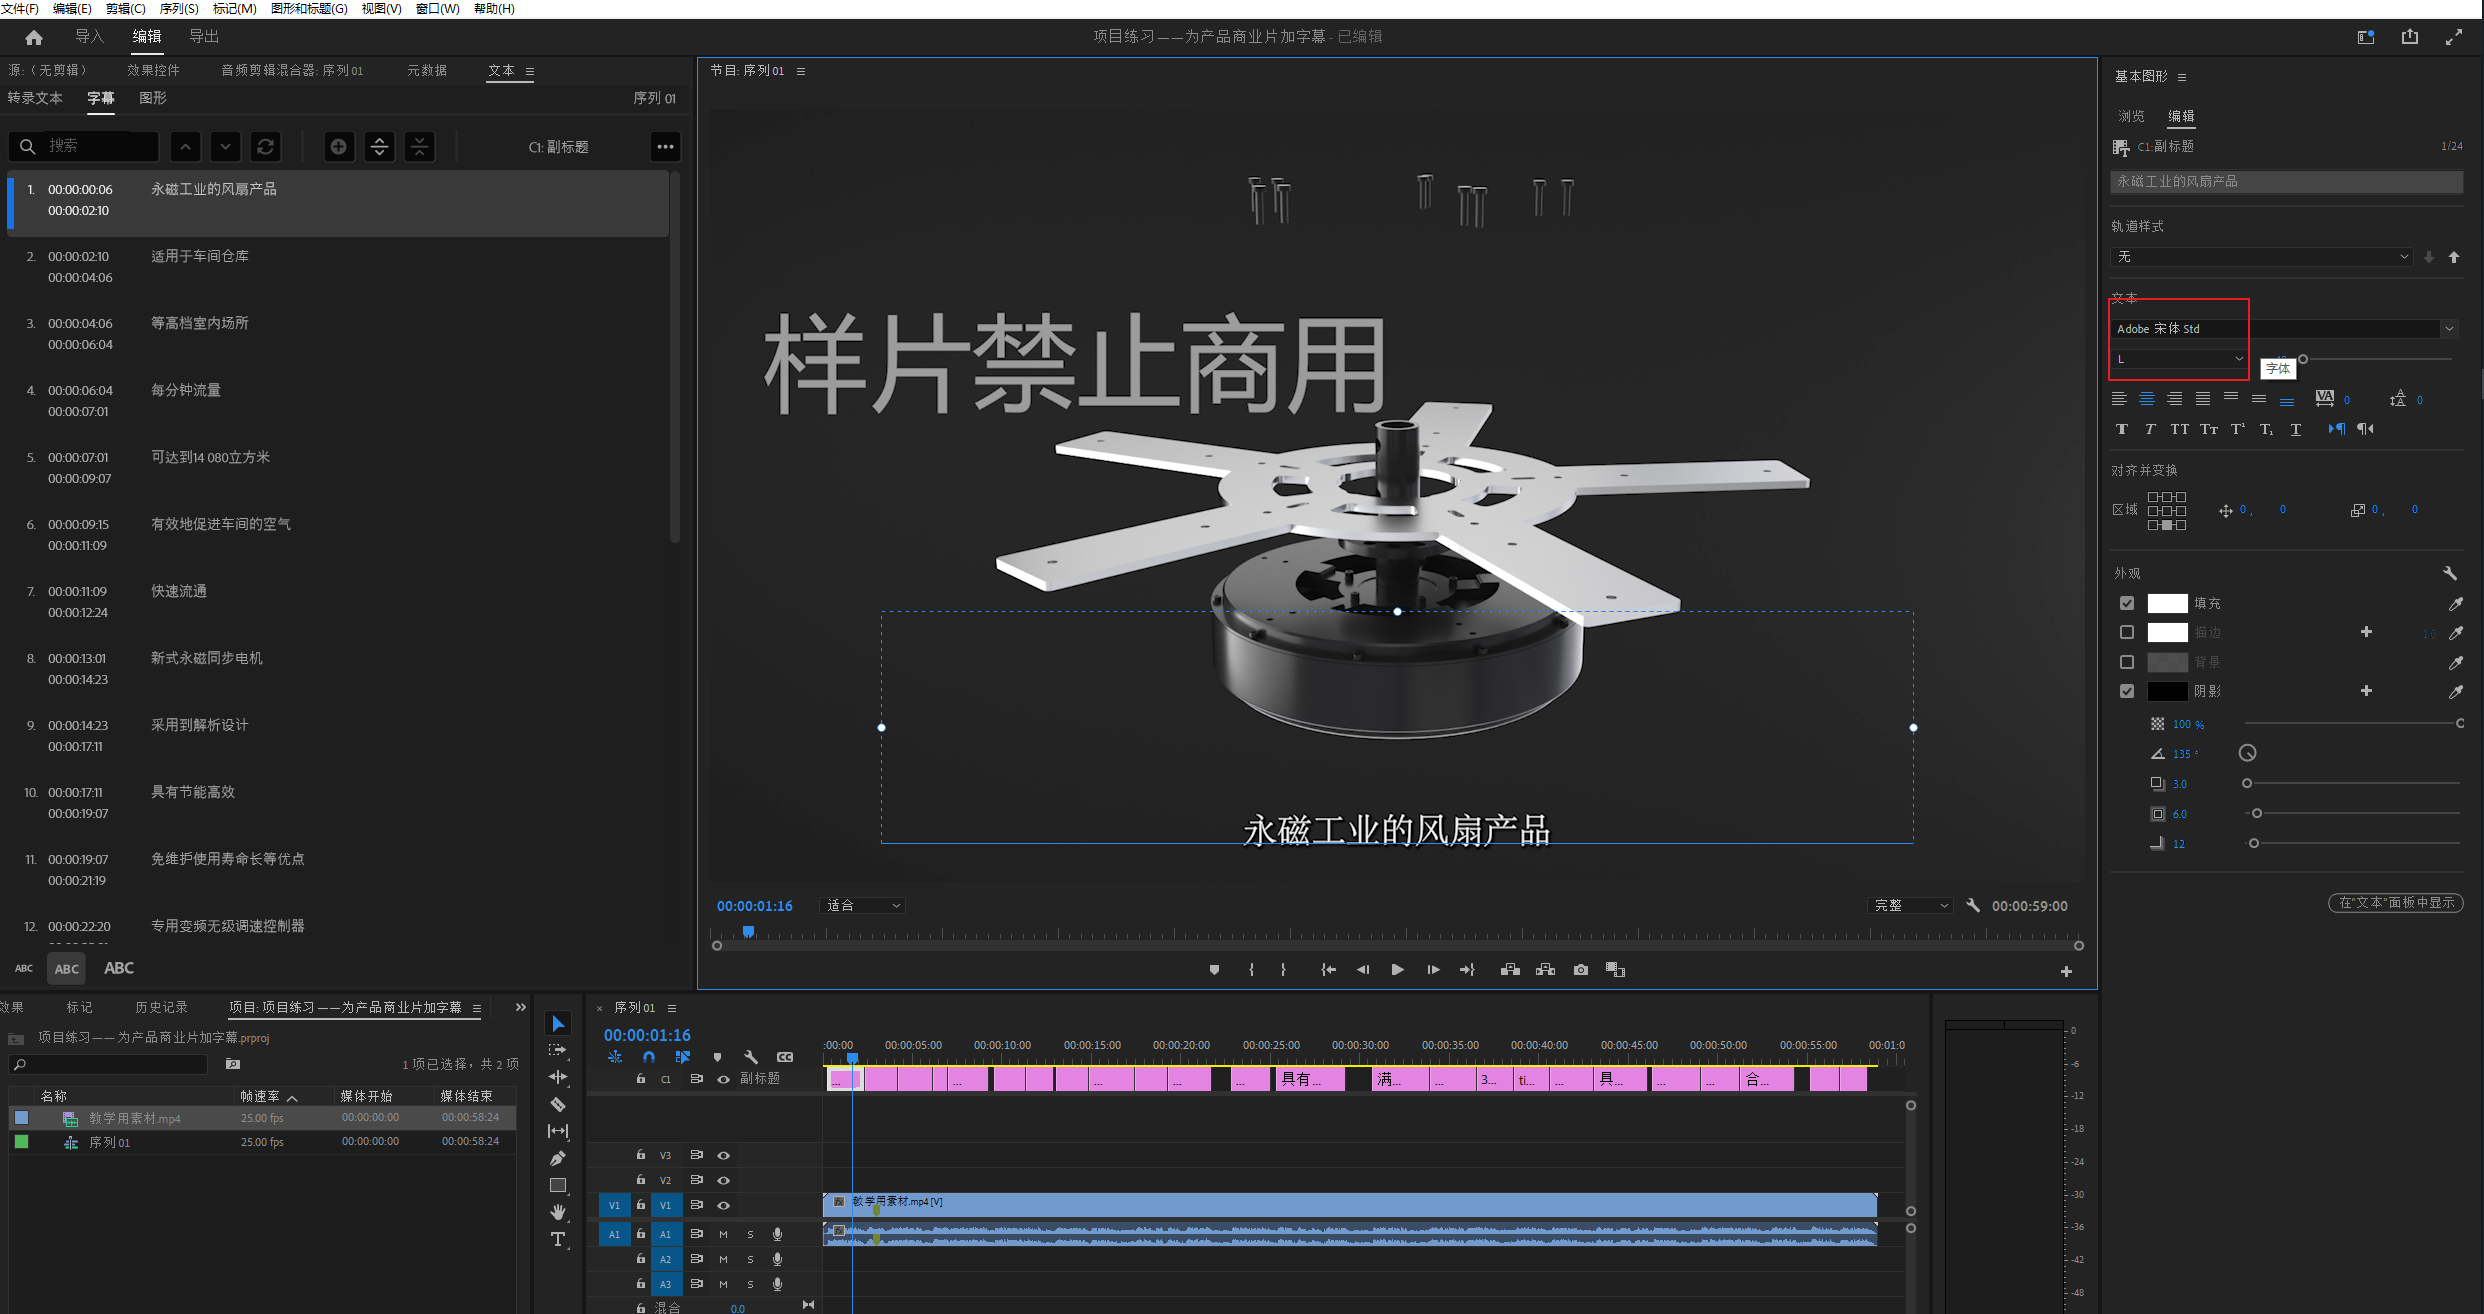Select the Razor tool in timeline toolbar
Viewport: 2484px width, 1314px height.
point(558,1104)
